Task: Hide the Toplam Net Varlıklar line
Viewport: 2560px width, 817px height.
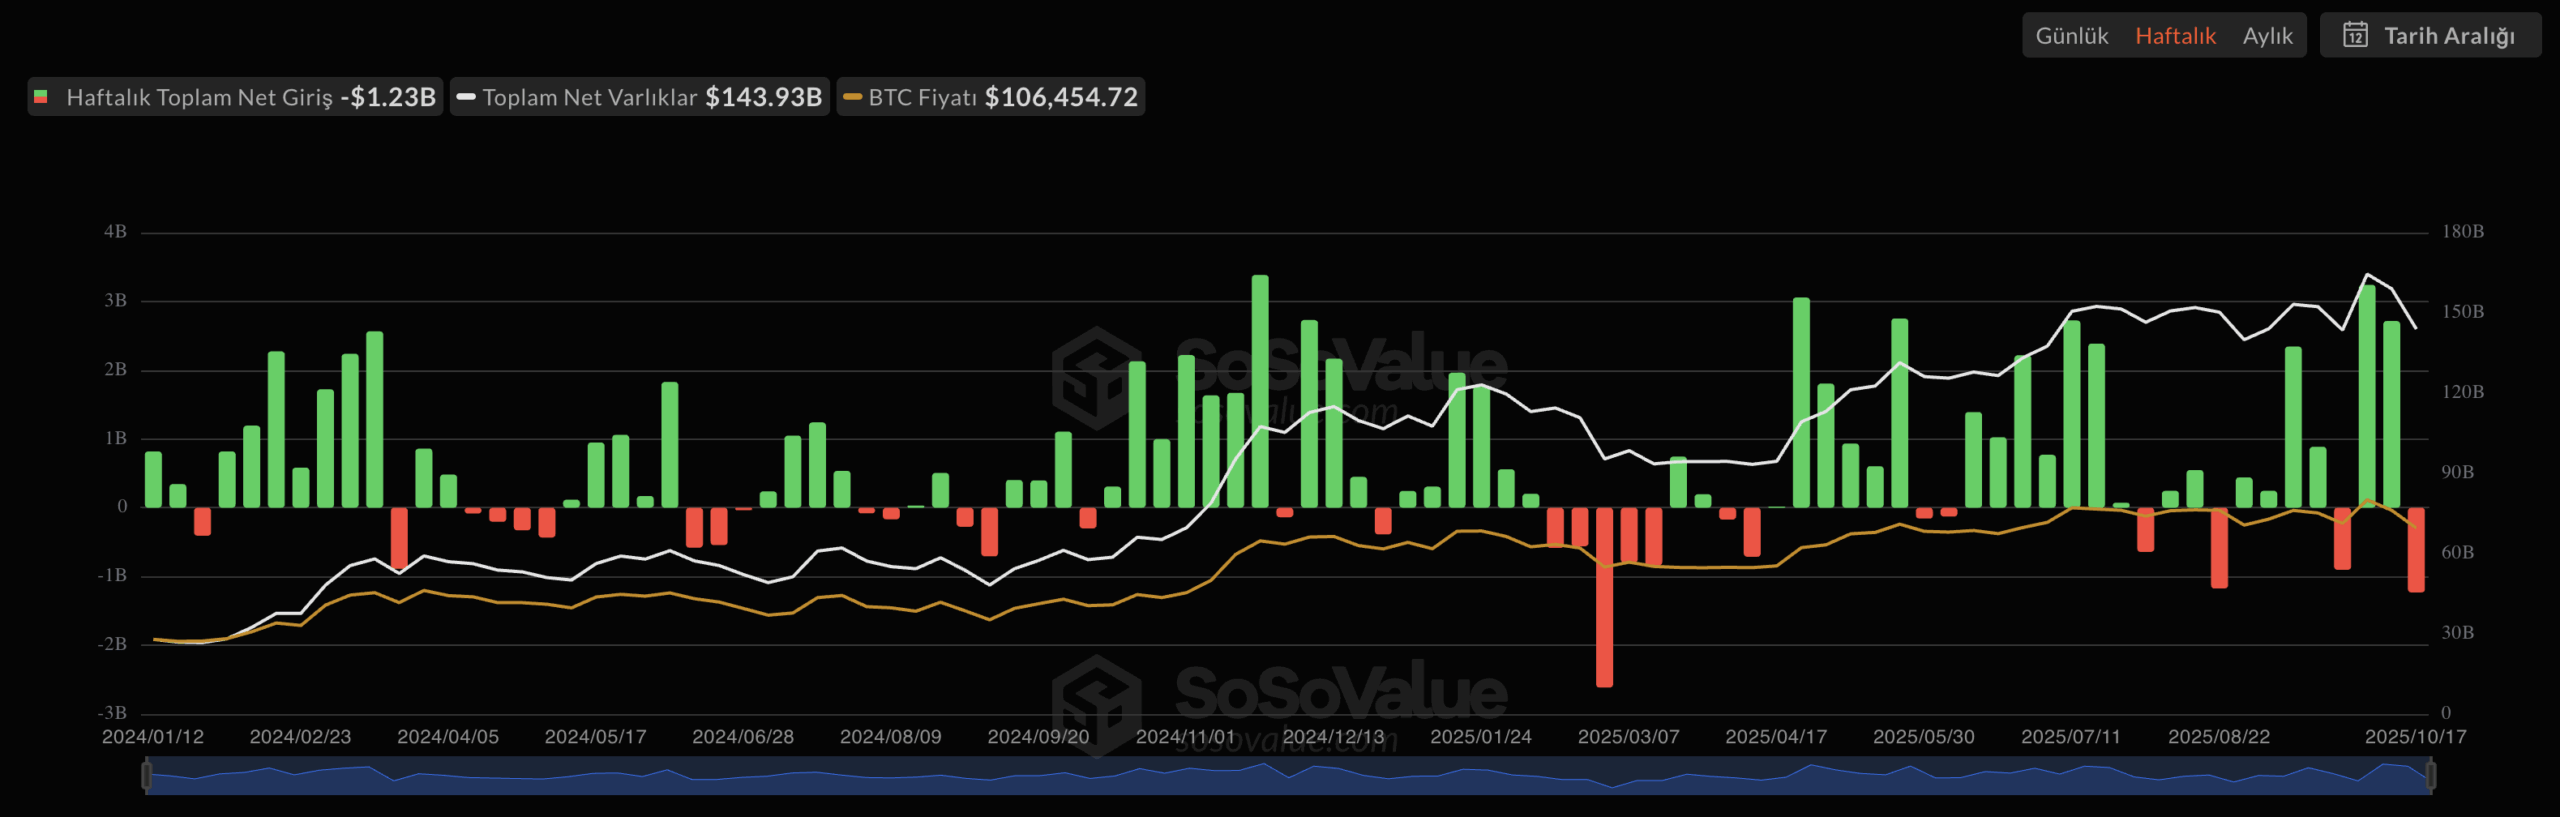Action: click(589, 97)
